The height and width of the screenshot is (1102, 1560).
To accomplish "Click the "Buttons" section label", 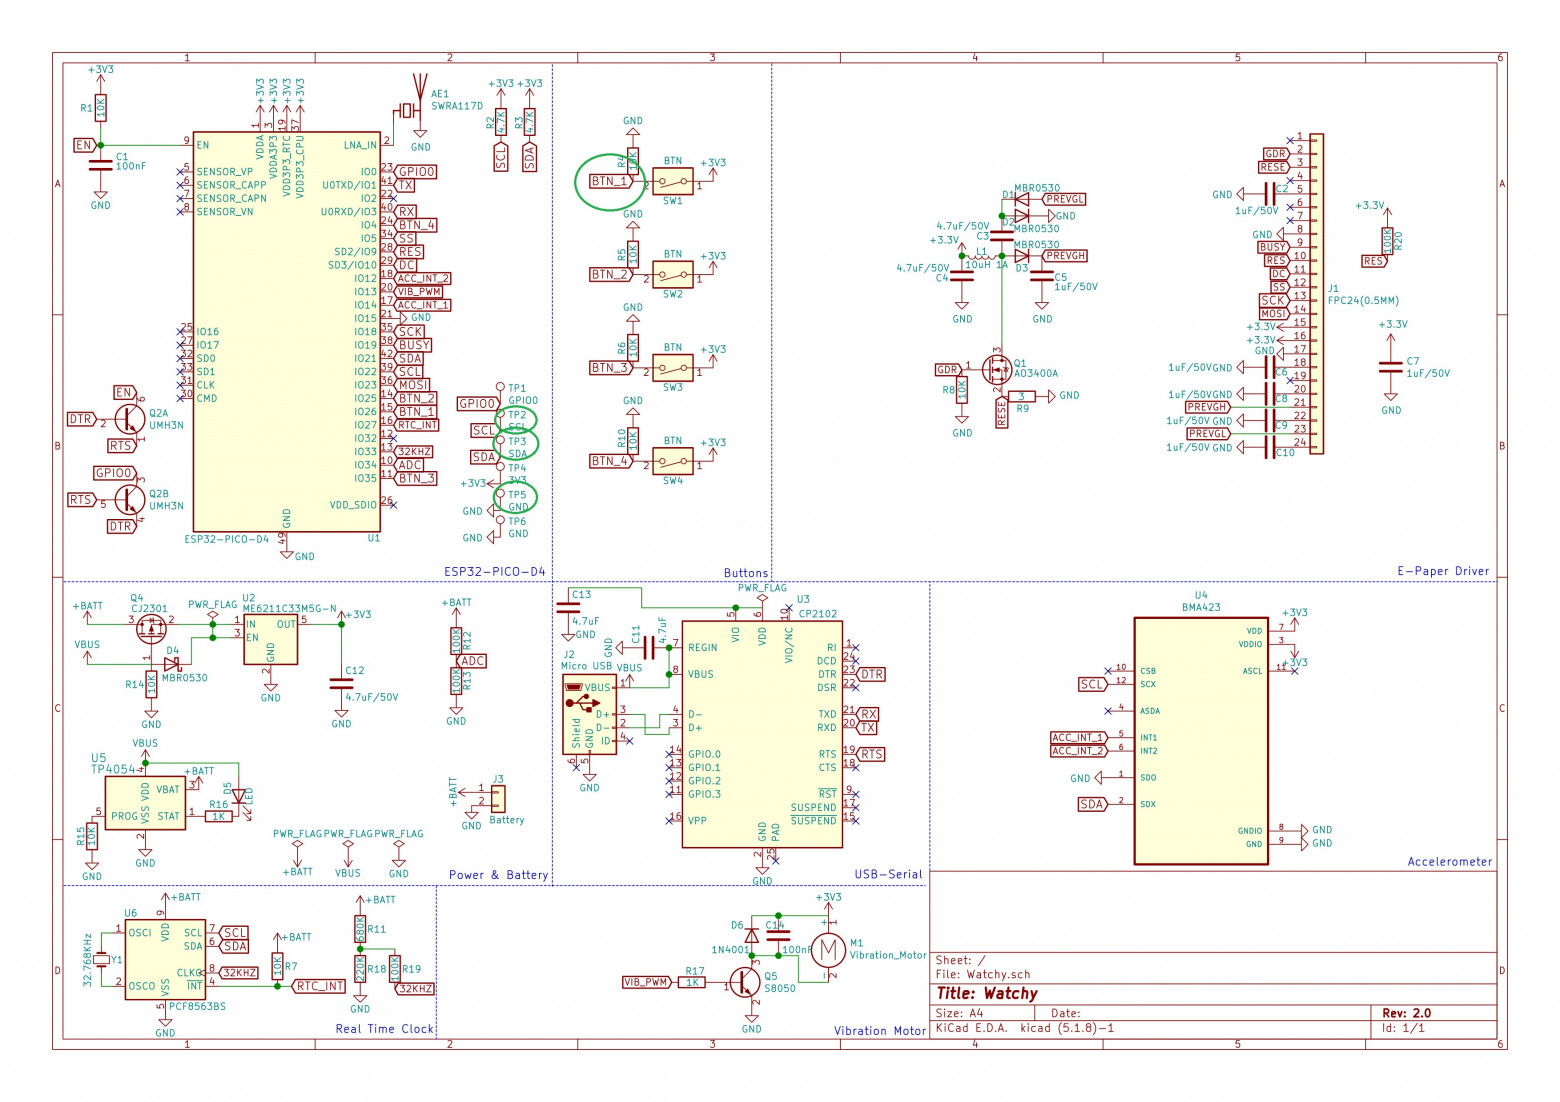I will 746,573.
